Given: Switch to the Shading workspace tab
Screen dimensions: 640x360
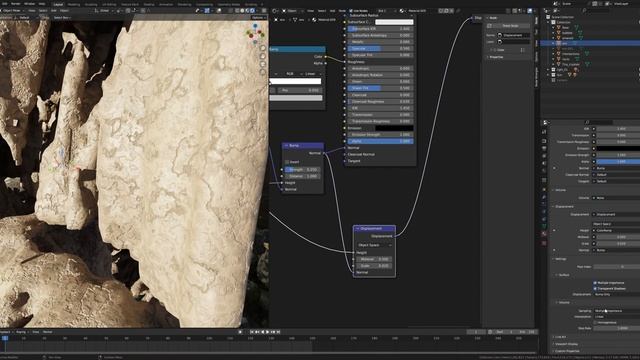Looking at the screenshot, I should 149,4.
